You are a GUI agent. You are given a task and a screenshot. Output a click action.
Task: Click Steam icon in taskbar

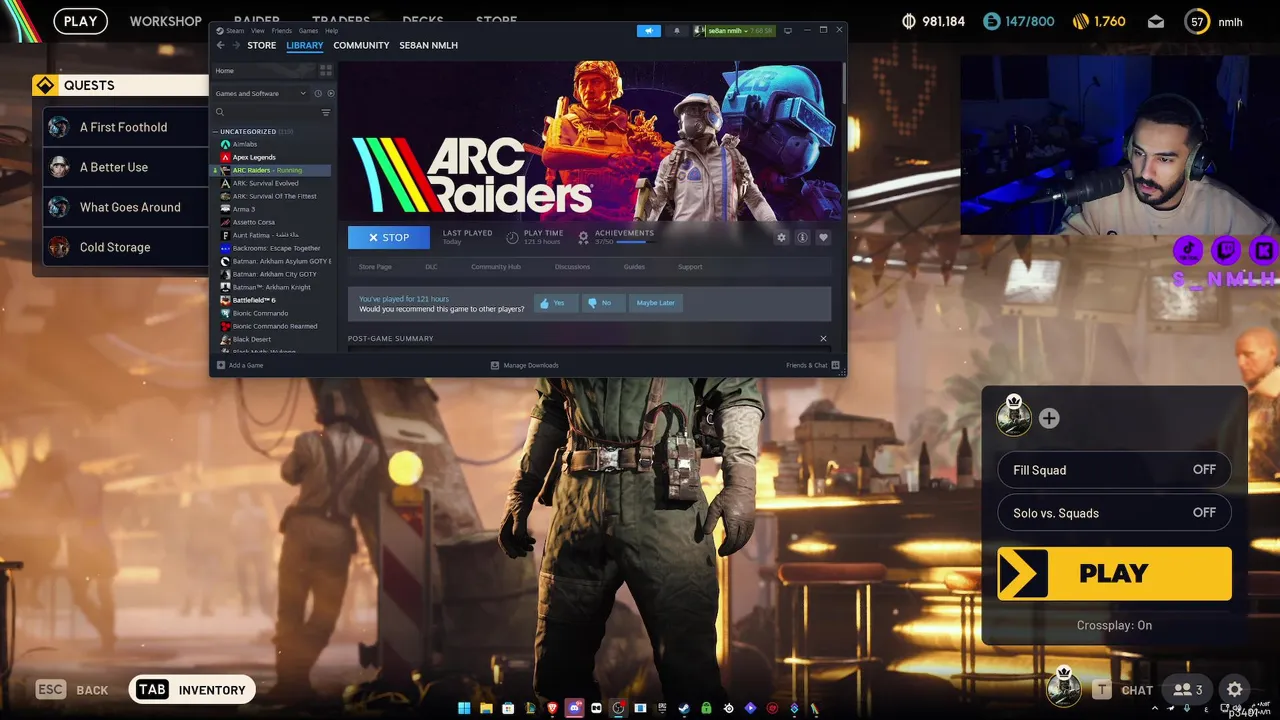[x=684, y=708]
